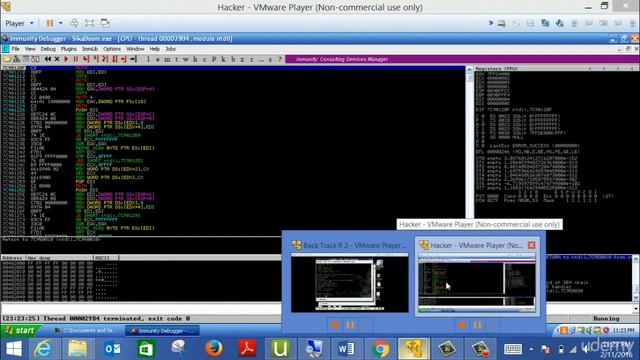Pause execution with the red pause icon

76,59
